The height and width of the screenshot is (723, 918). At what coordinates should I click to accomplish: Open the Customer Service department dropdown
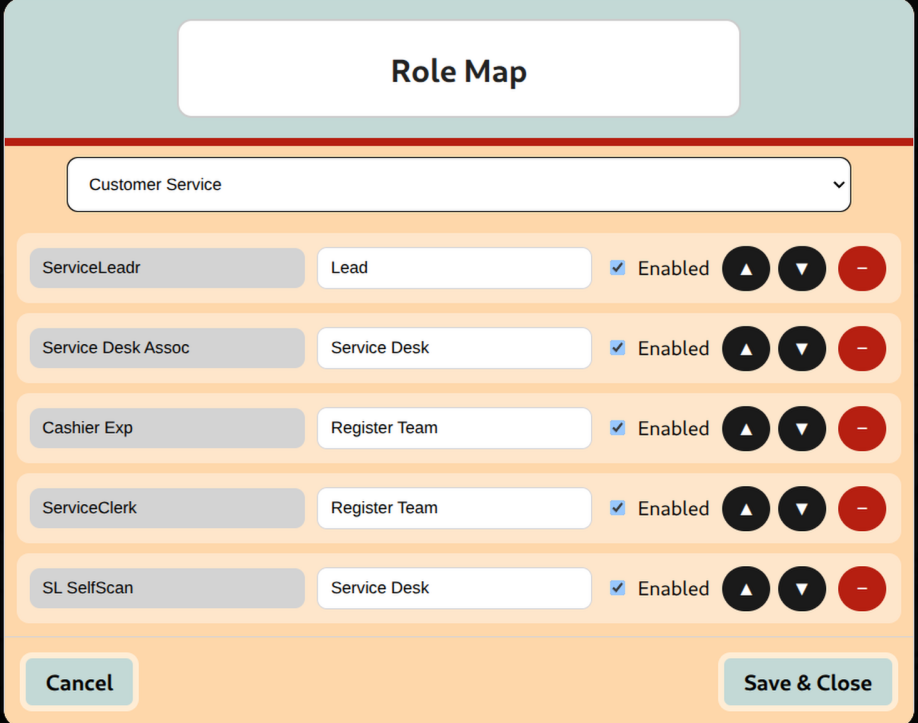pyautogui.click(x=458, y=184)
